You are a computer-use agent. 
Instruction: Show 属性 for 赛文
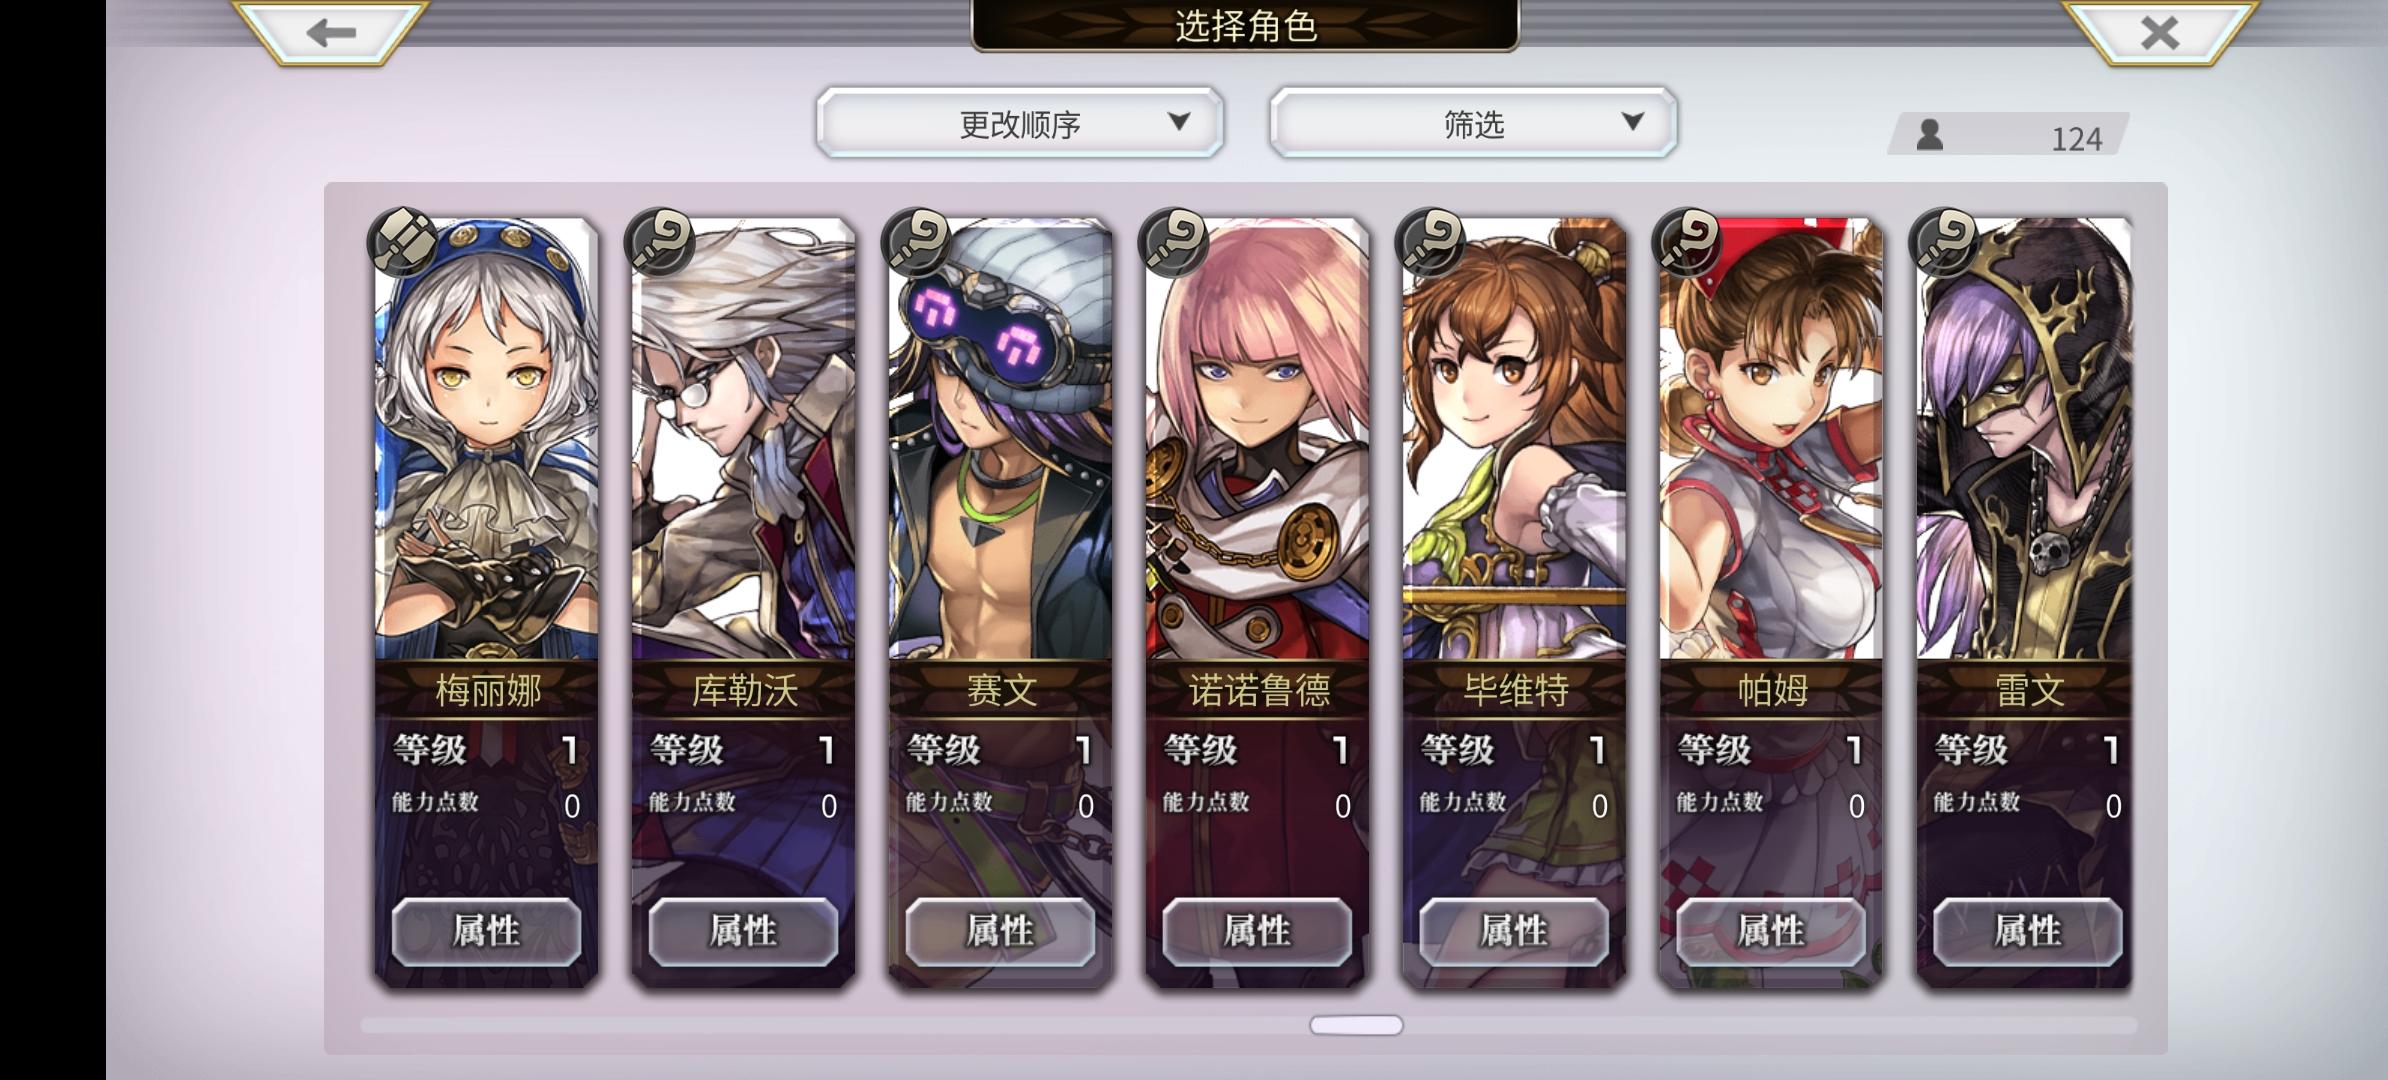1000,931
